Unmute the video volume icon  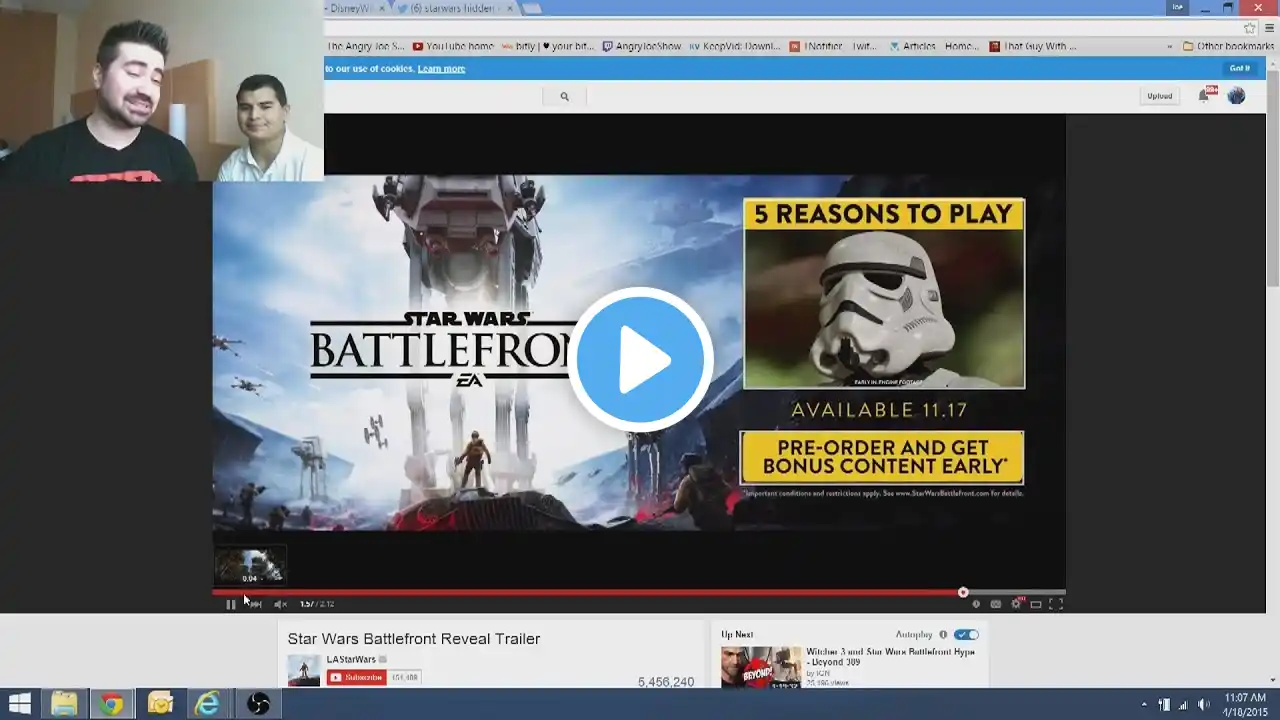(280, 604)
